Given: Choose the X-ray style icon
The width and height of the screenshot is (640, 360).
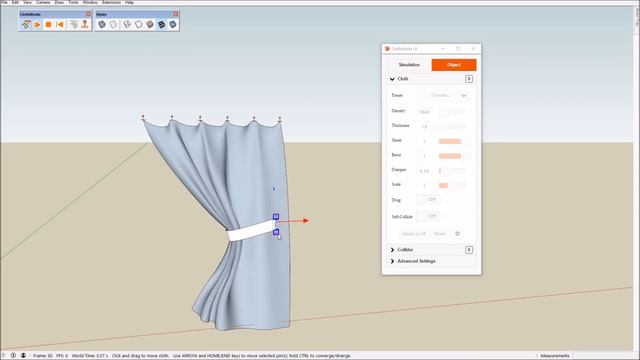Looking at the screenshot, I should (102, 25).
